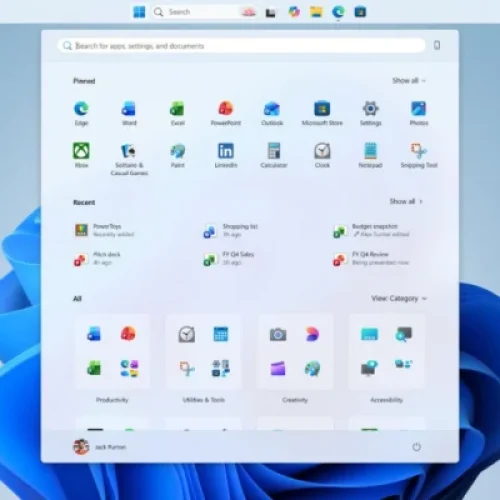Open Magnifier in Accessibility category
500x500 pixels.
(x=404, y=334)
